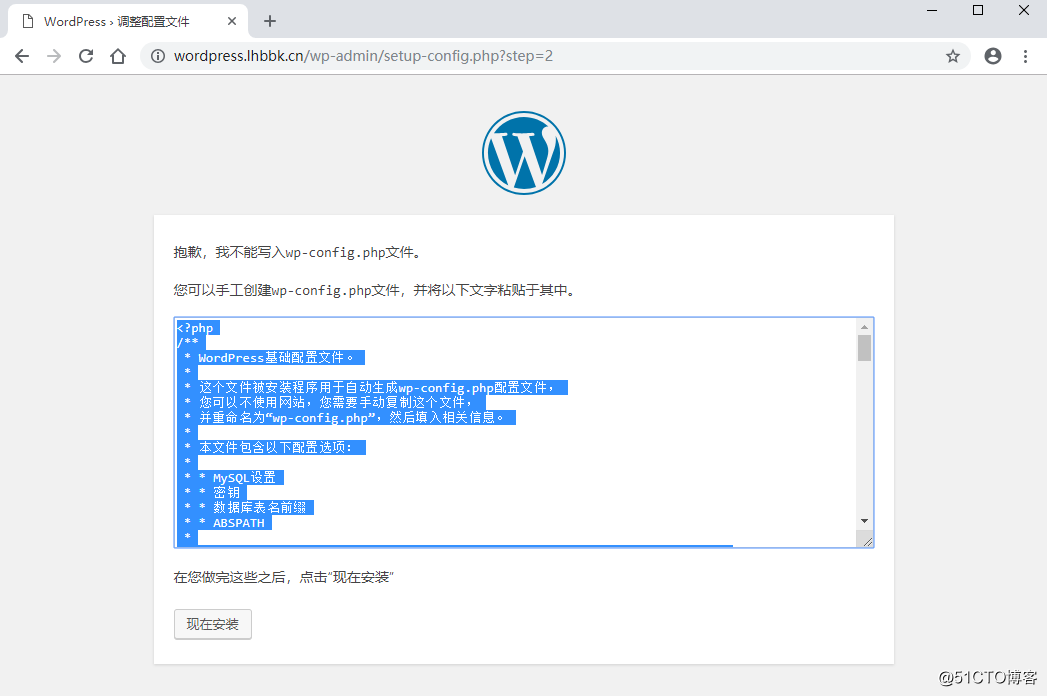This screenshot has width=1047, height=696.
Task: Click the MySQL设置 line in code
Action: 244,478
